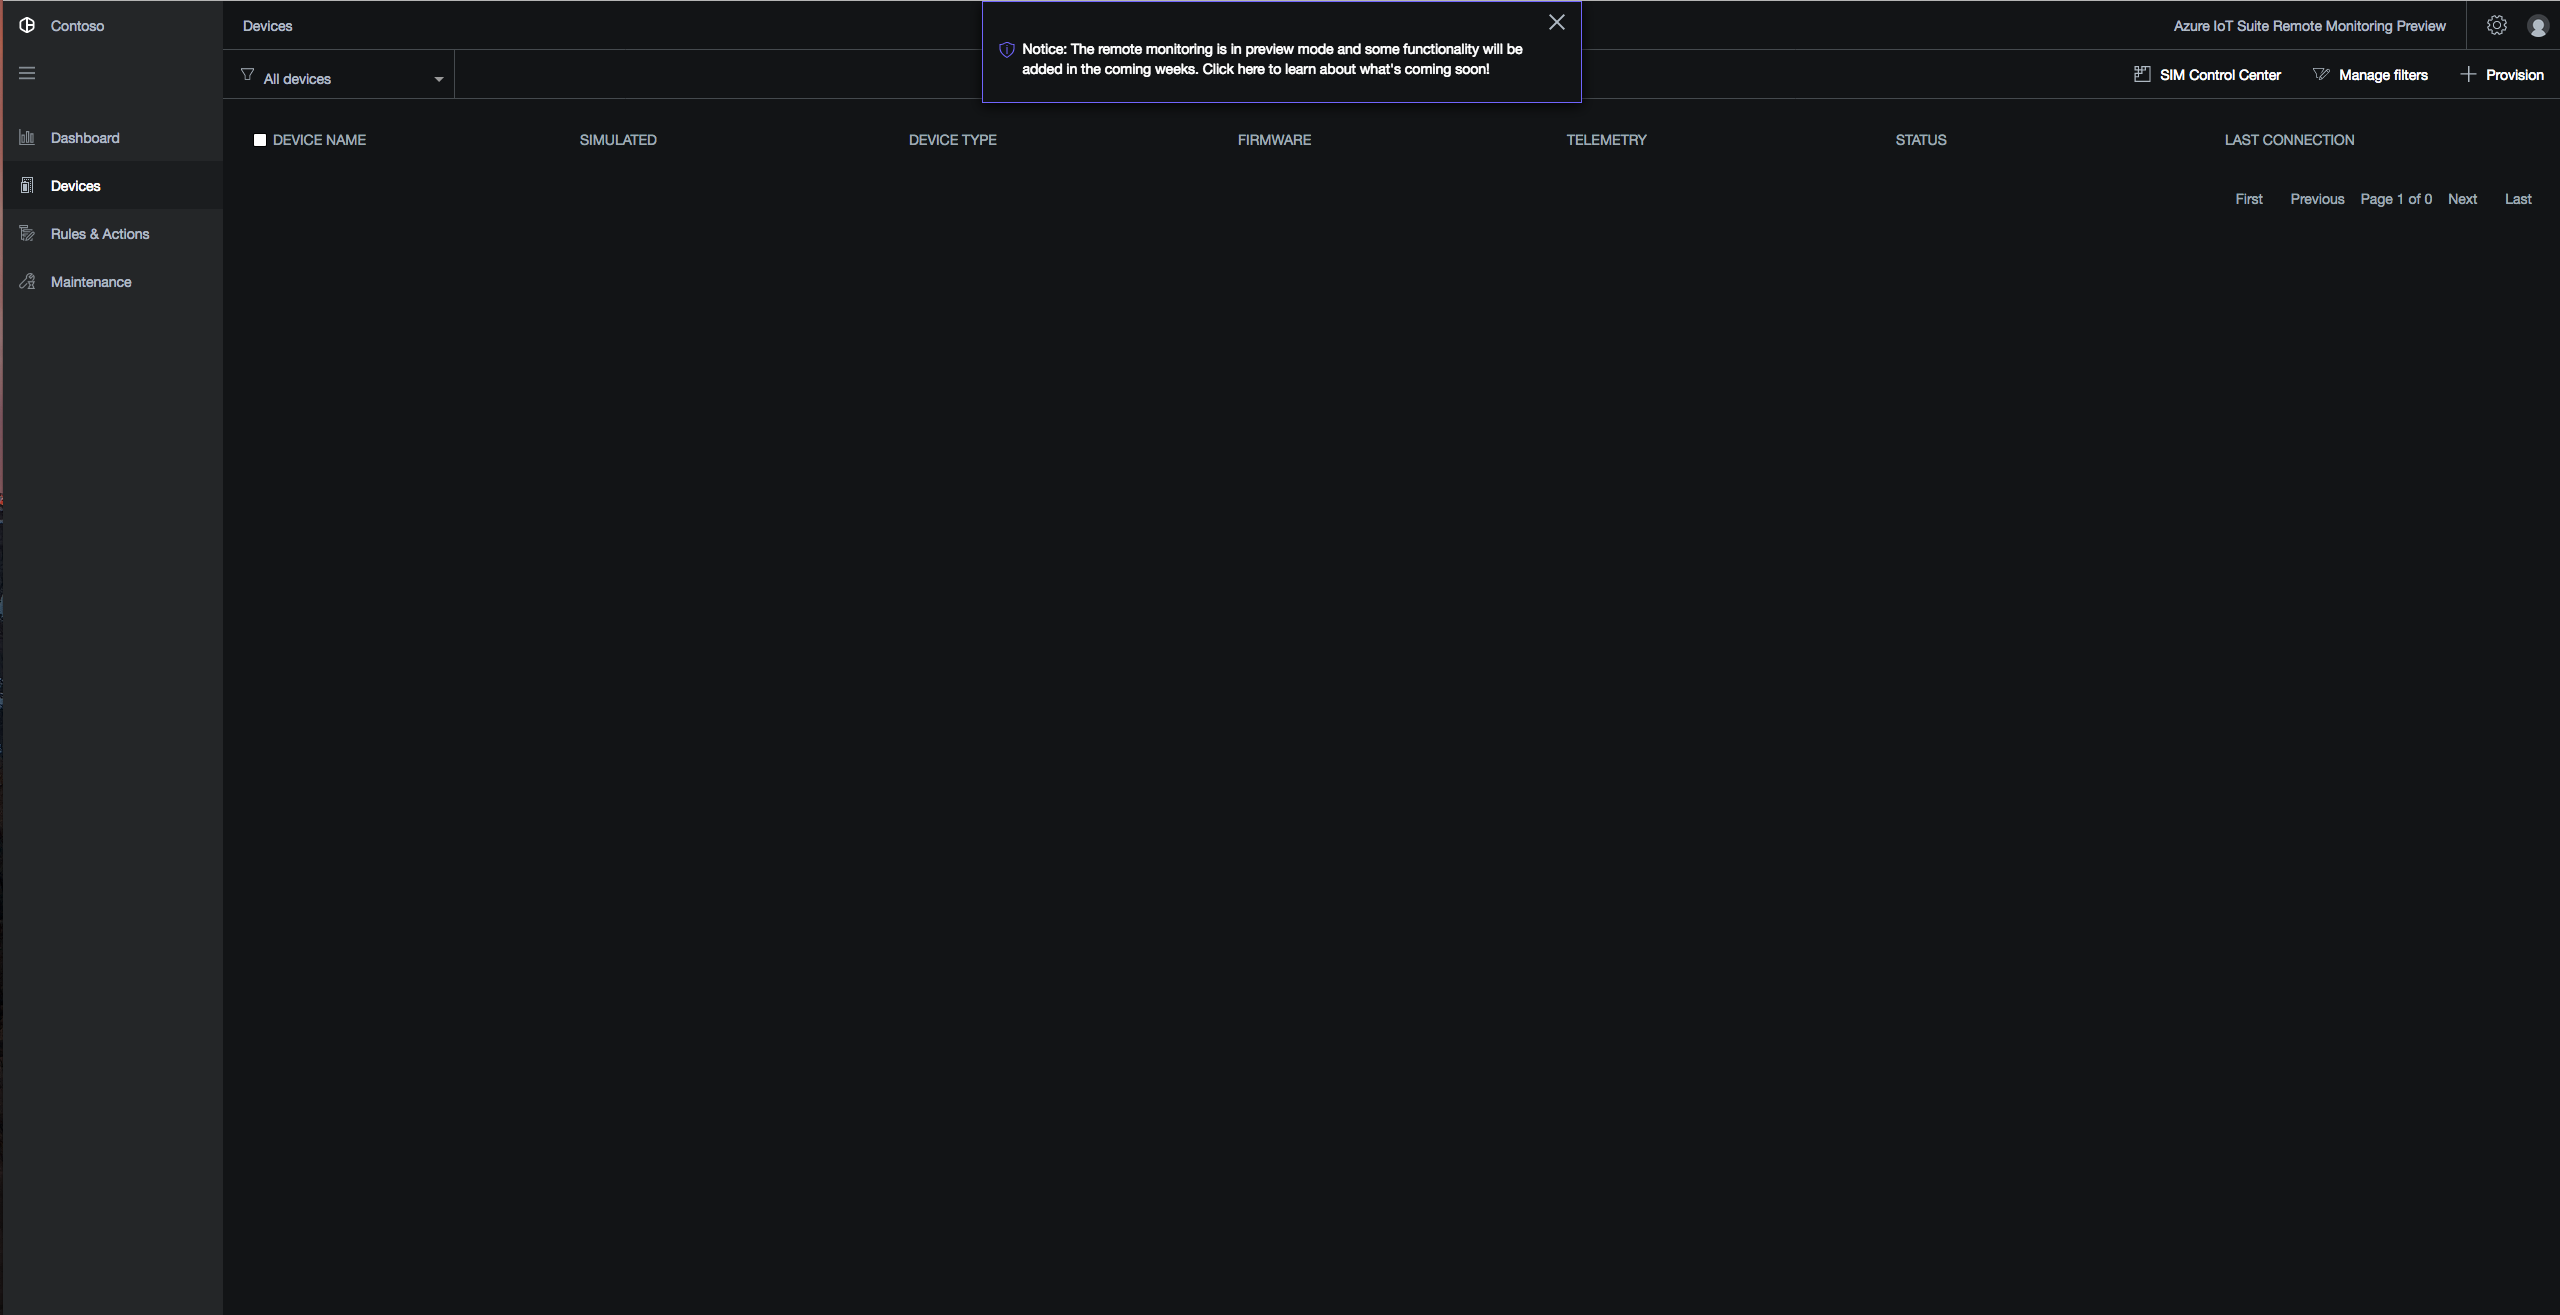Open the settings gear
The height and width of the screenshot is (1315, 2560).
[2497, 25]
